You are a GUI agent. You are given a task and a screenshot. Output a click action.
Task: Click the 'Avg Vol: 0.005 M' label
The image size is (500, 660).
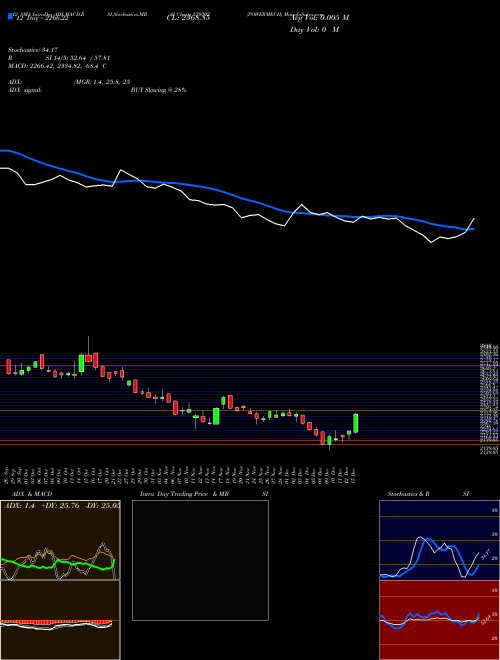[x=319, y=18]
